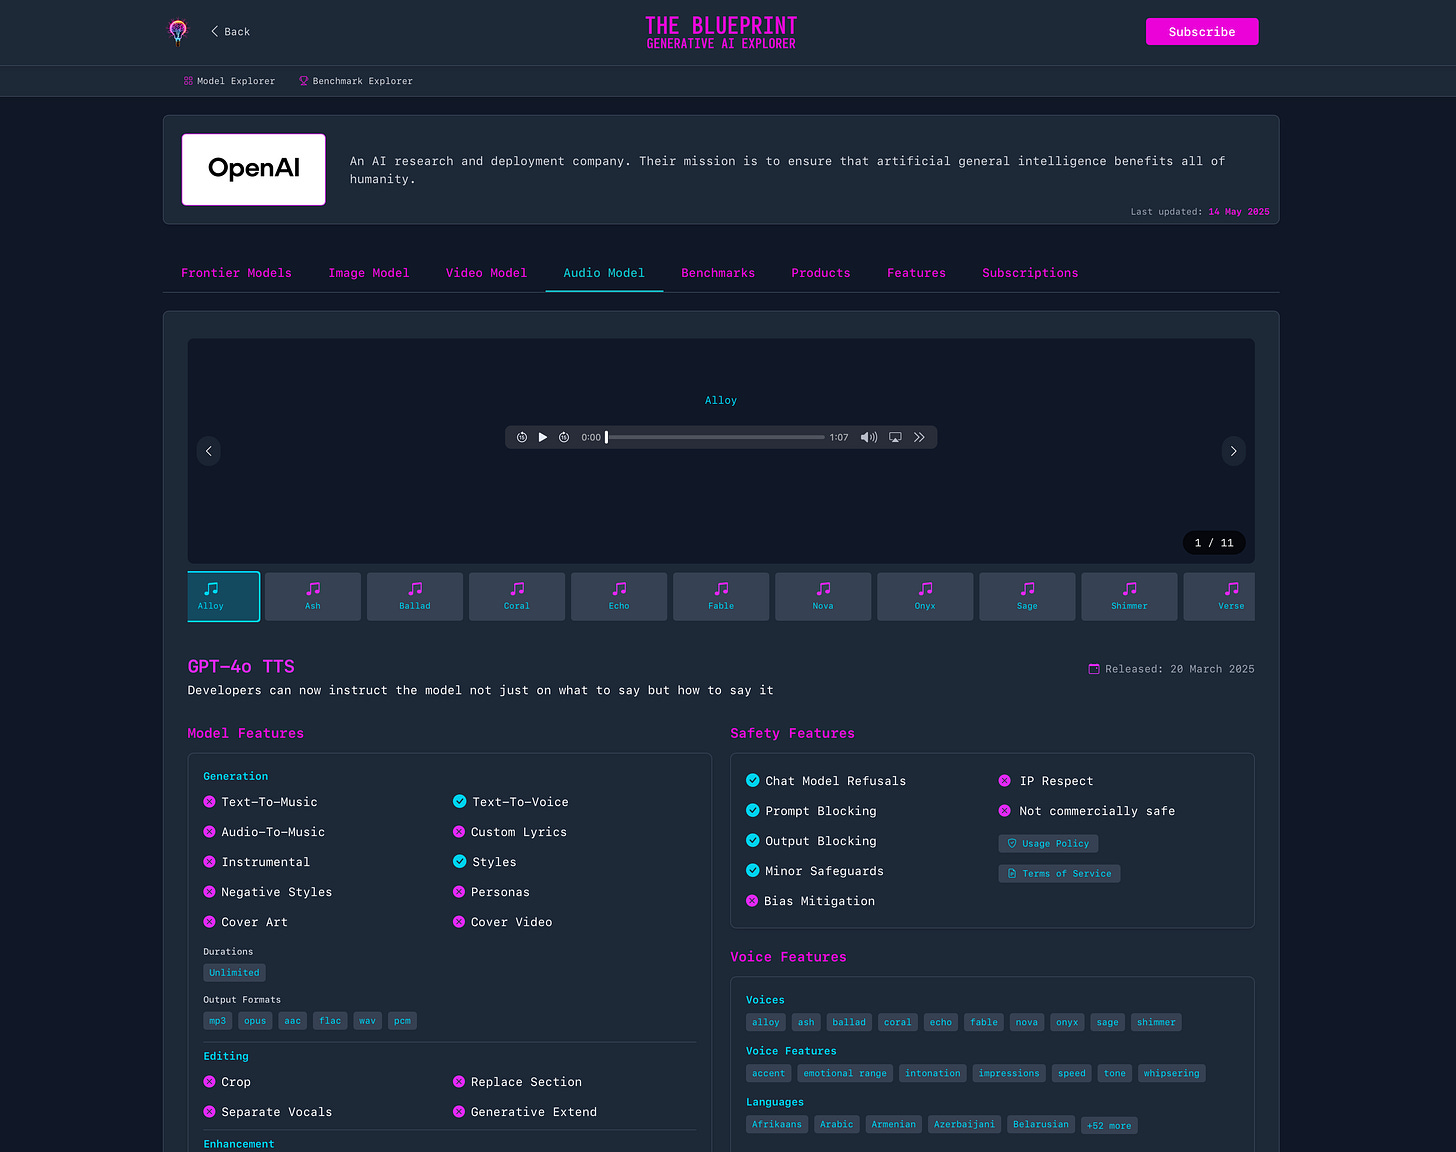
Task: Play the Alloy audio sample
Action: pyautogui.click(x=543, y=437)
